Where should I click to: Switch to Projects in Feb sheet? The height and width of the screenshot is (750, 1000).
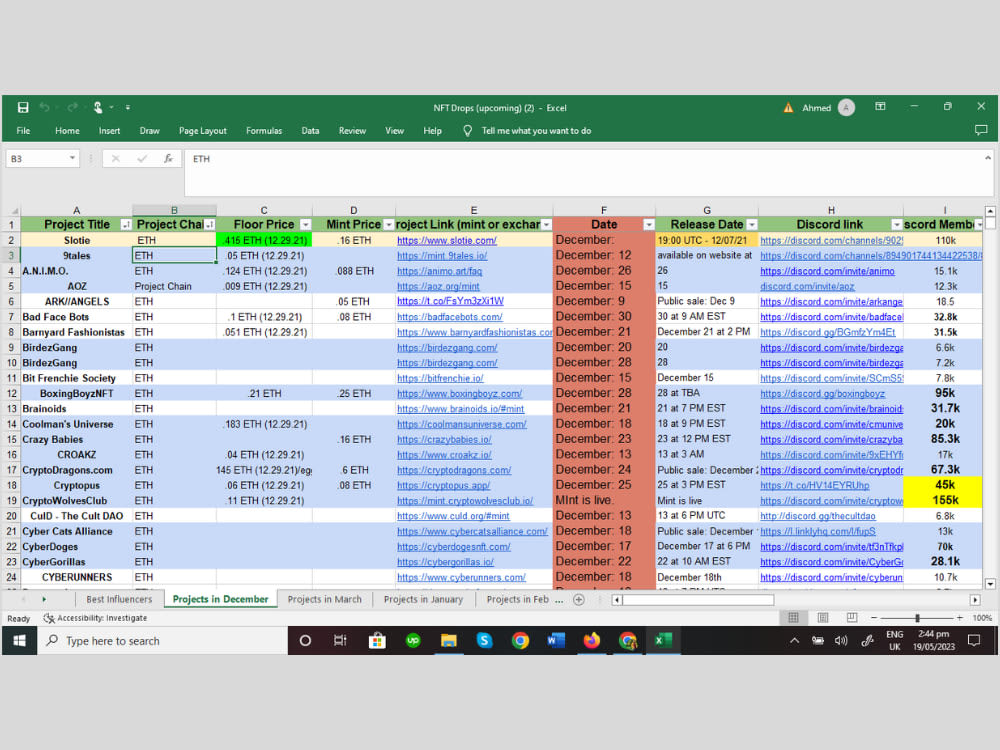517,599
